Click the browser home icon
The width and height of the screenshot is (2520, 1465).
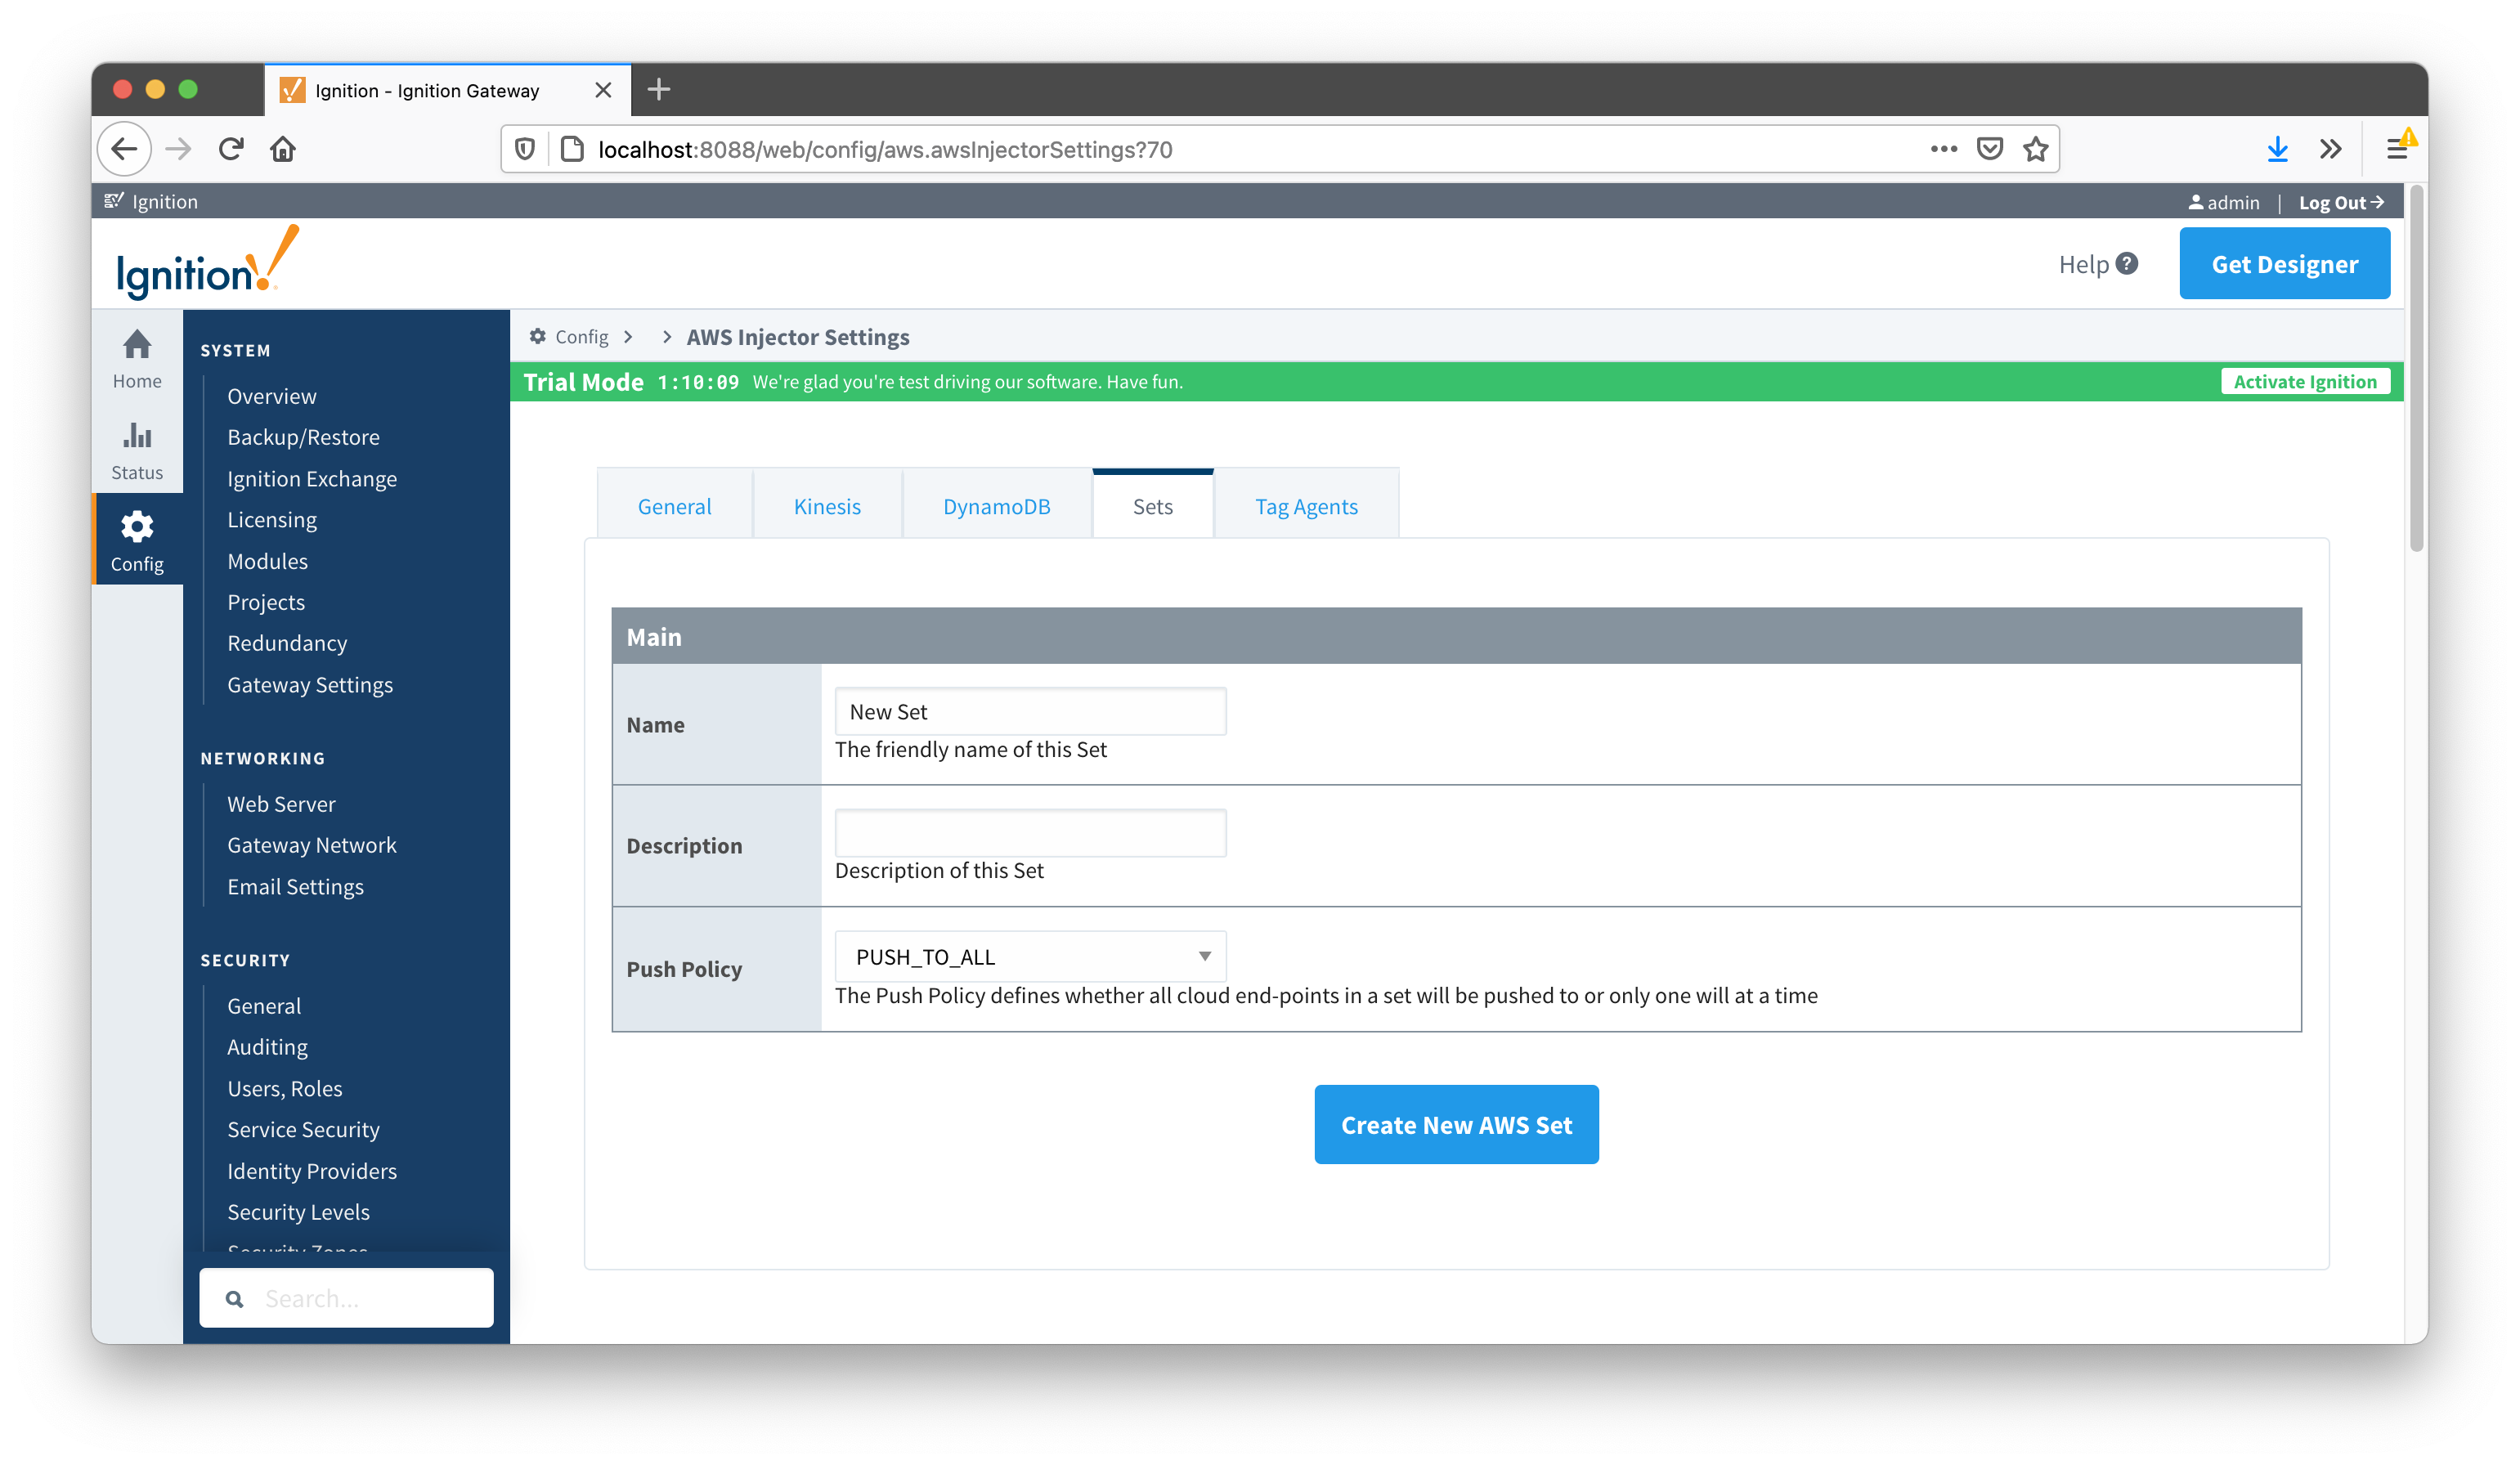[x=283, y=149]
